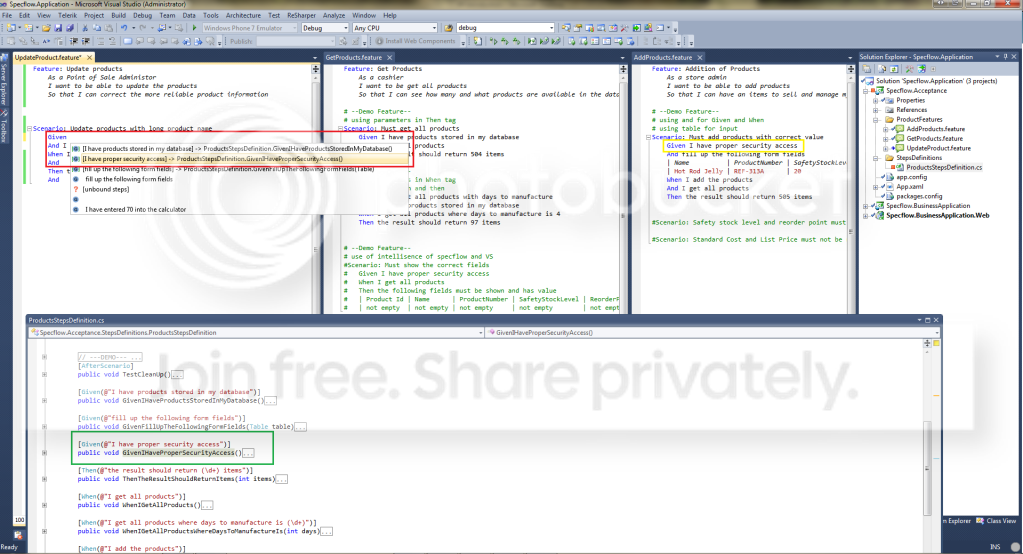Click Show All Files icon in Solution Explorer
The image size is (1023, 554).
point(883,69)
